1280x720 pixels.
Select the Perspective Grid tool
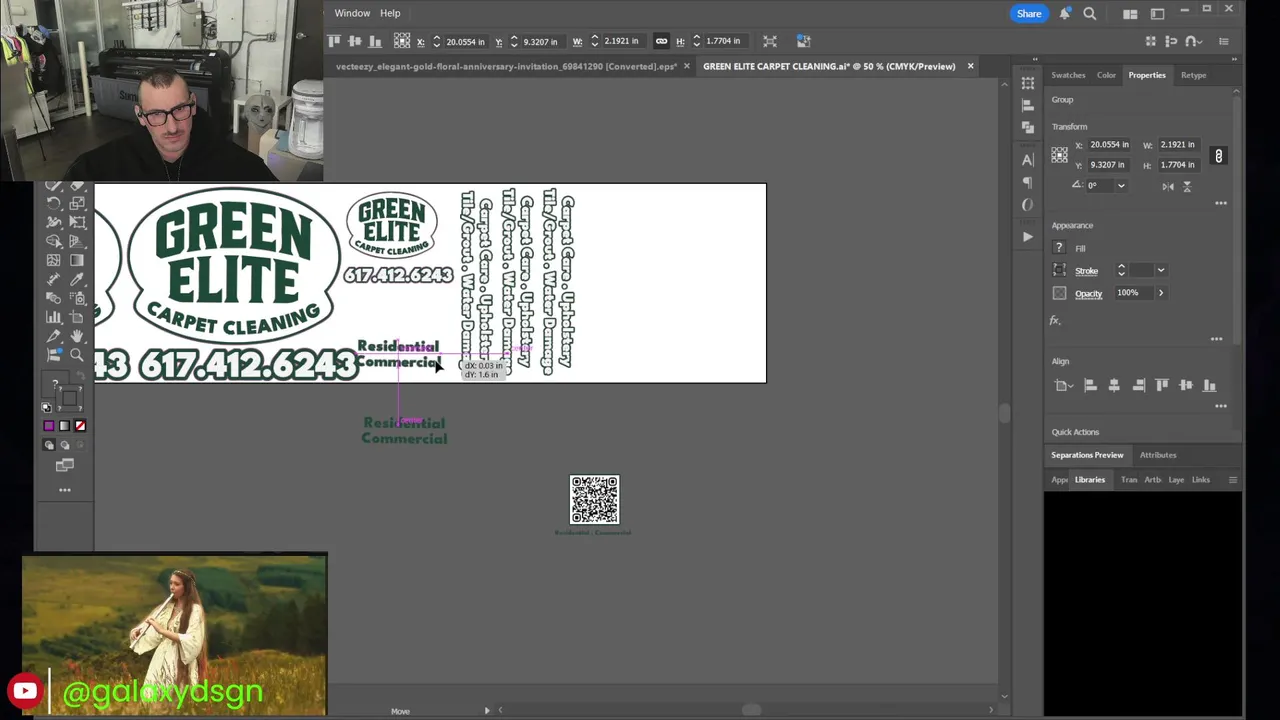pyautogui.click(x=77, y=240)
